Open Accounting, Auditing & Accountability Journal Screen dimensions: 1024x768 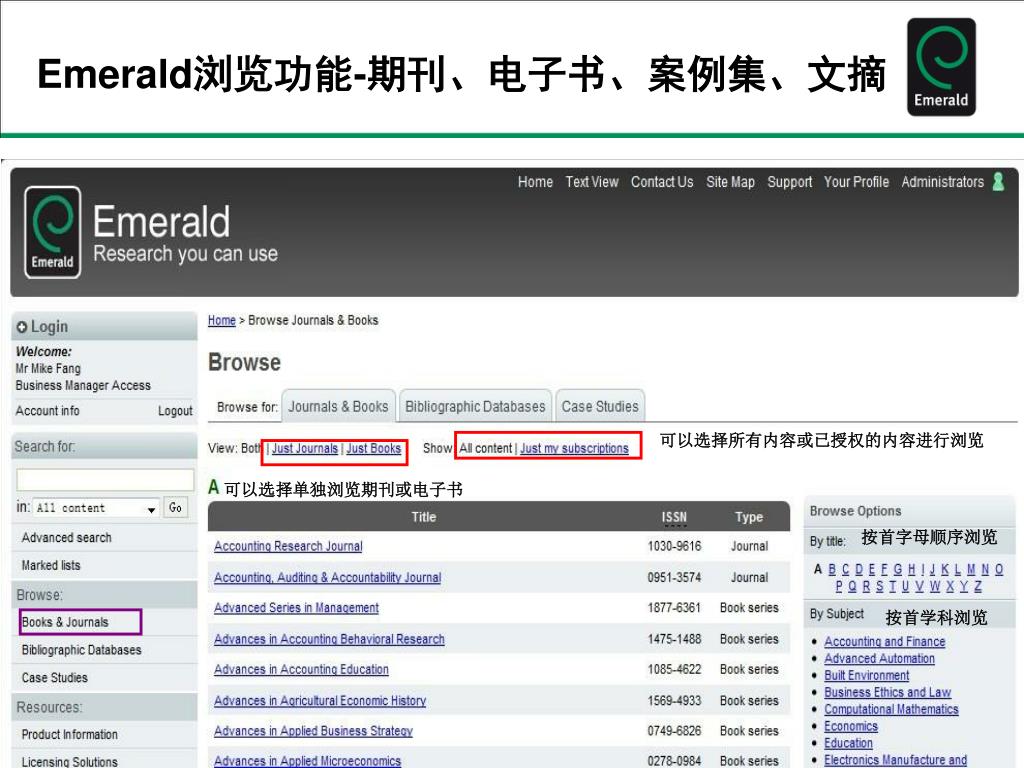[327, 577]
